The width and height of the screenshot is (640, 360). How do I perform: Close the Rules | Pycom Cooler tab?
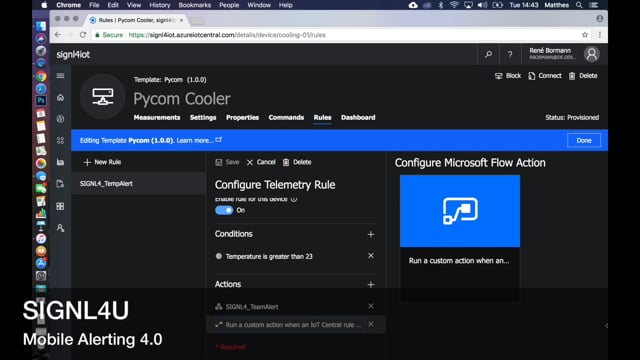click(x=181, y=20)
